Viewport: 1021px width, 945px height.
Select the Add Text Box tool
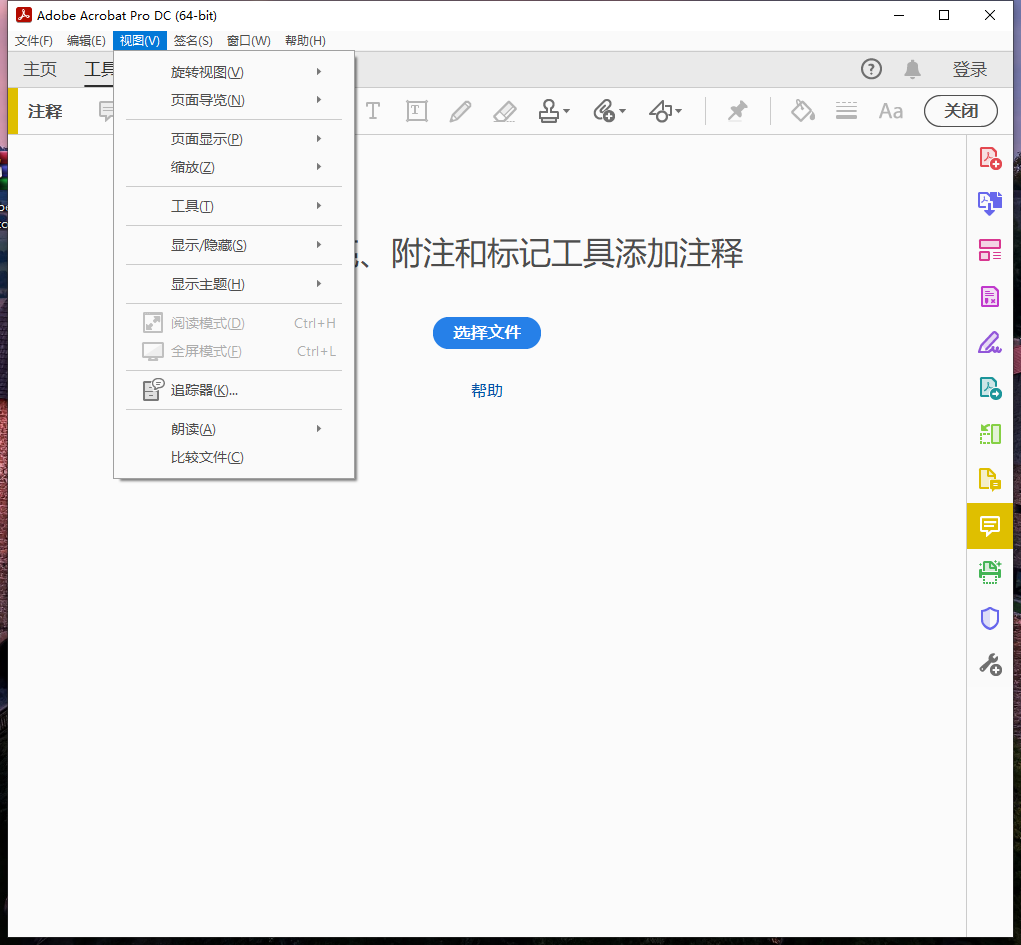pyautogui.click(x=417, y=111)
